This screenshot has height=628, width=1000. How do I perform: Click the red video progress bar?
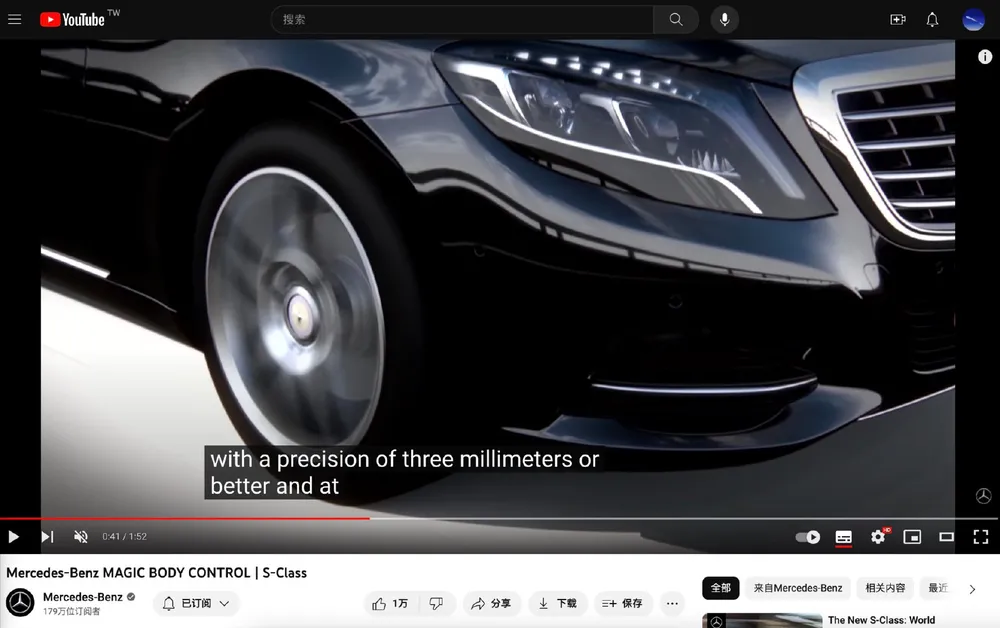(185, 518)
